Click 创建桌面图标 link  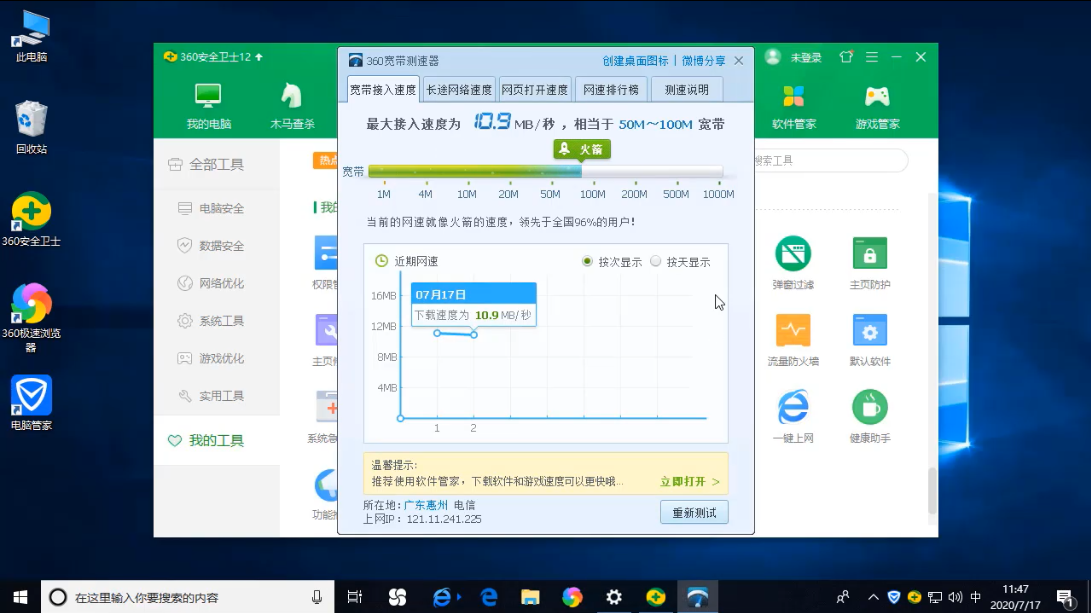[635, 61]
